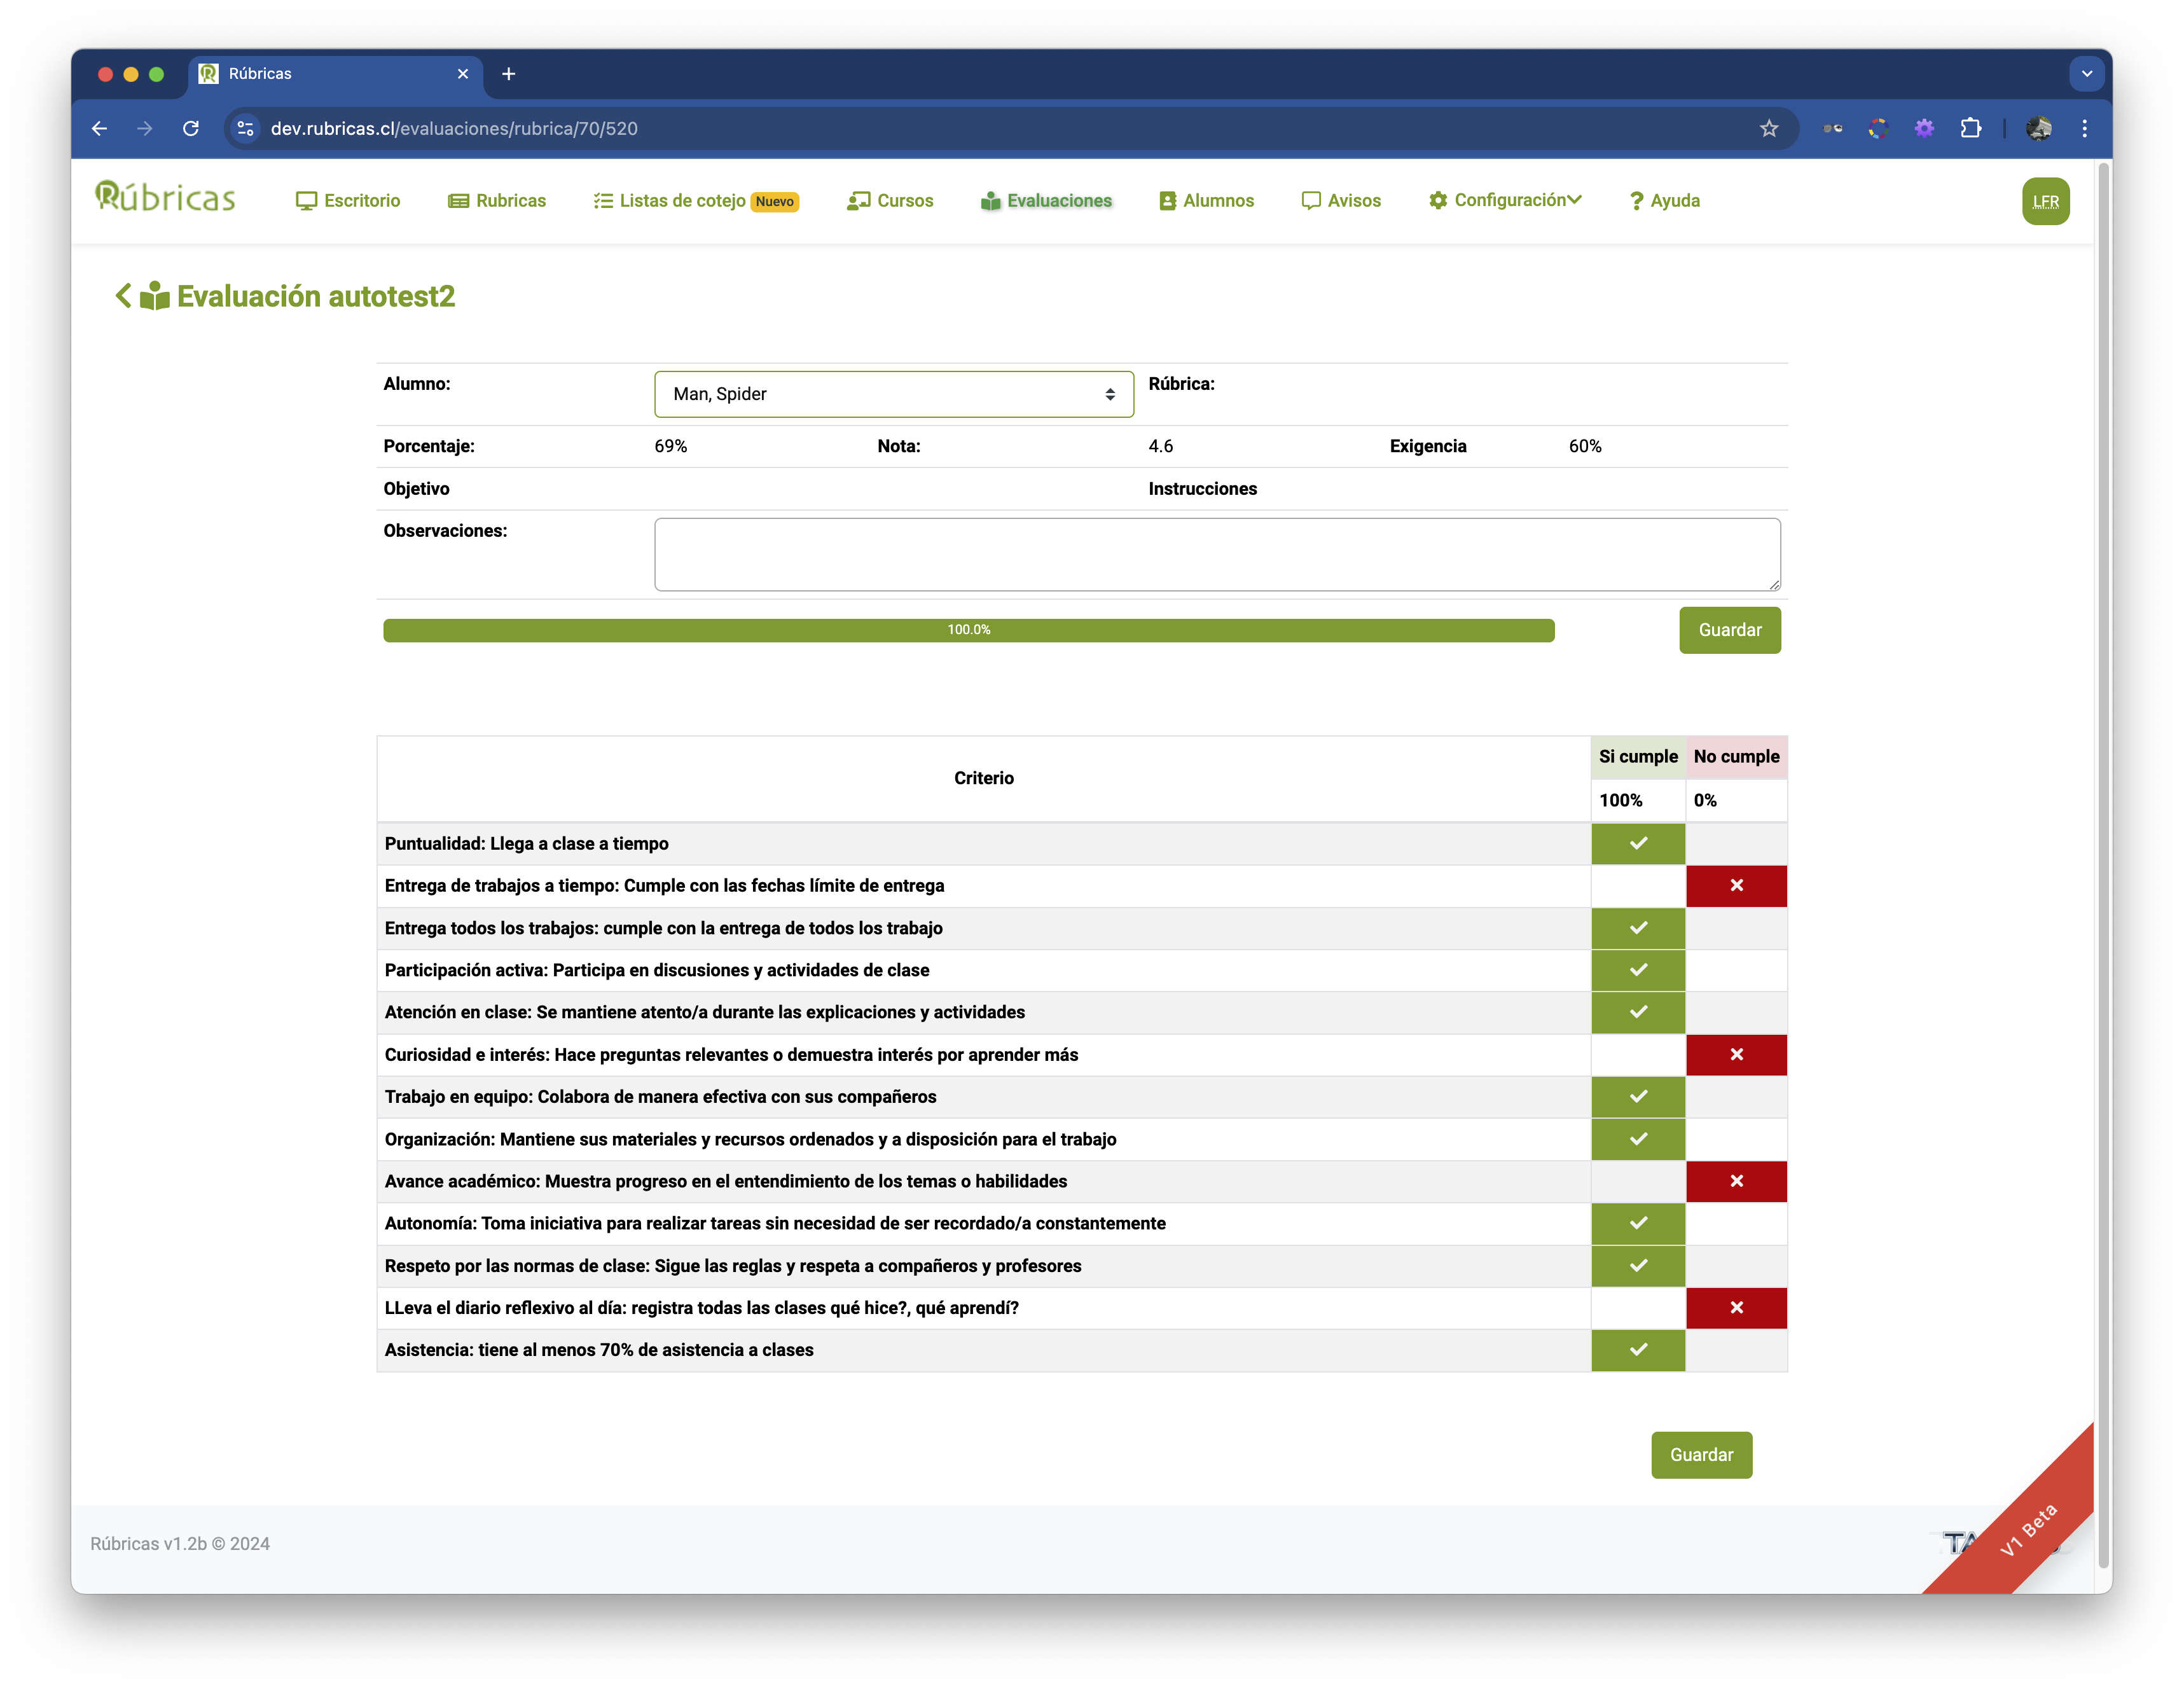Bookmark page with star icon
The image size is (2184, 1688).
coord(1768,129)
